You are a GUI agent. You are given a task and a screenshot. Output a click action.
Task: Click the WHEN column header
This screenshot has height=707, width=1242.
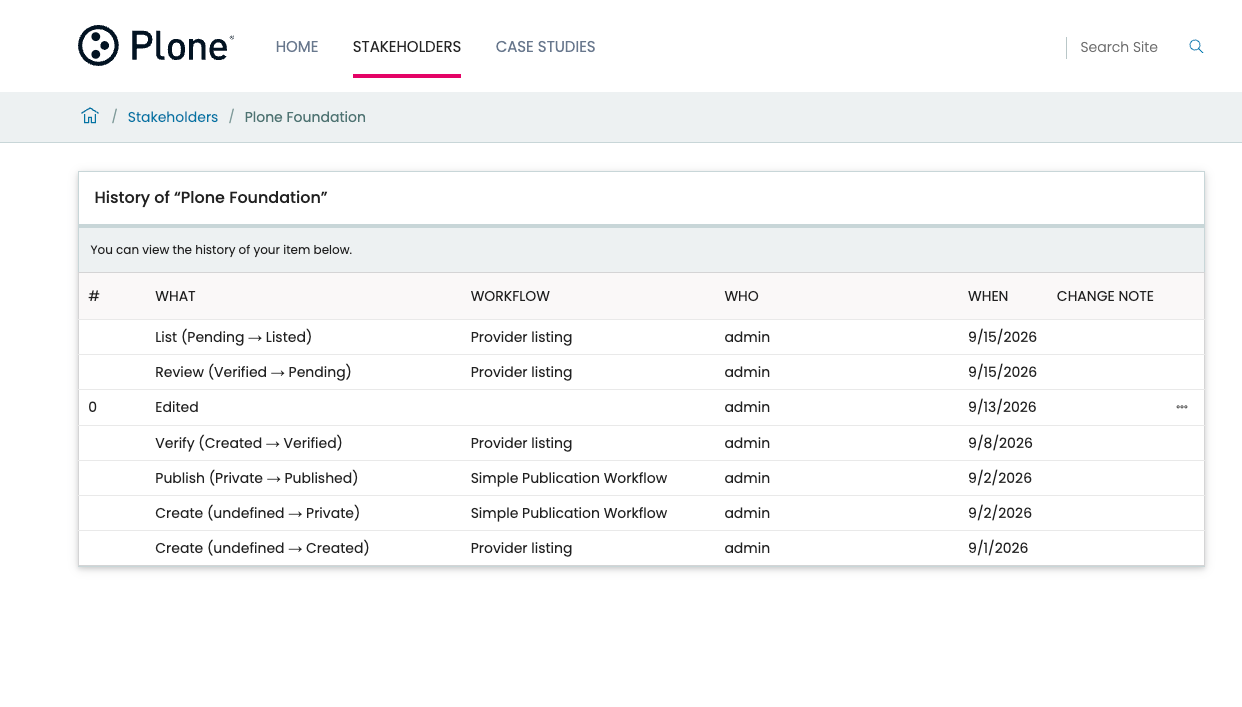[988, 296]
